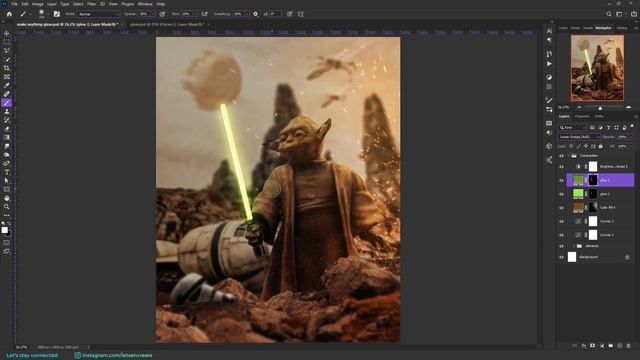This screenshot has width=640, height=360.
Task: Switch to the Color panel tab
Action: coord(563,28)
